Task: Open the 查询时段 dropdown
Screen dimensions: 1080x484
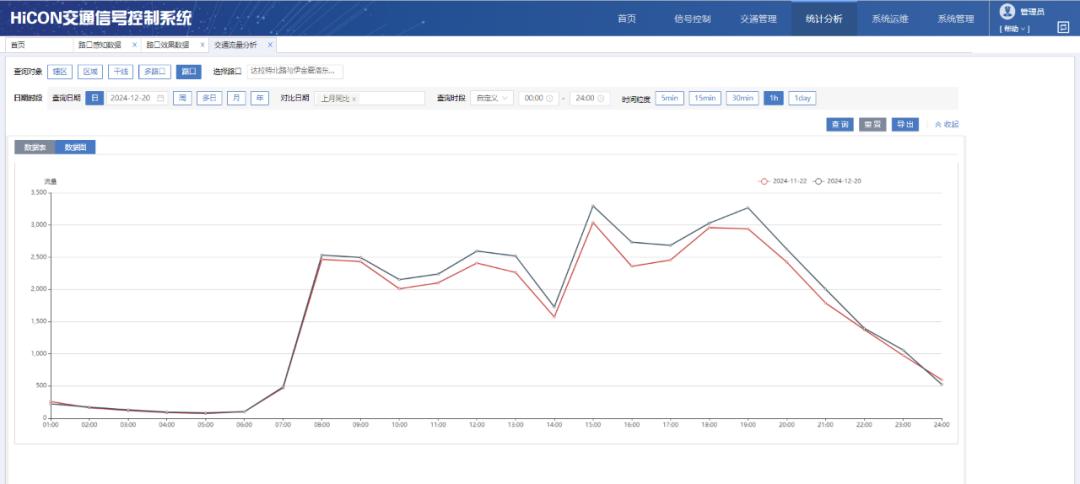Action: pos(493,98)
